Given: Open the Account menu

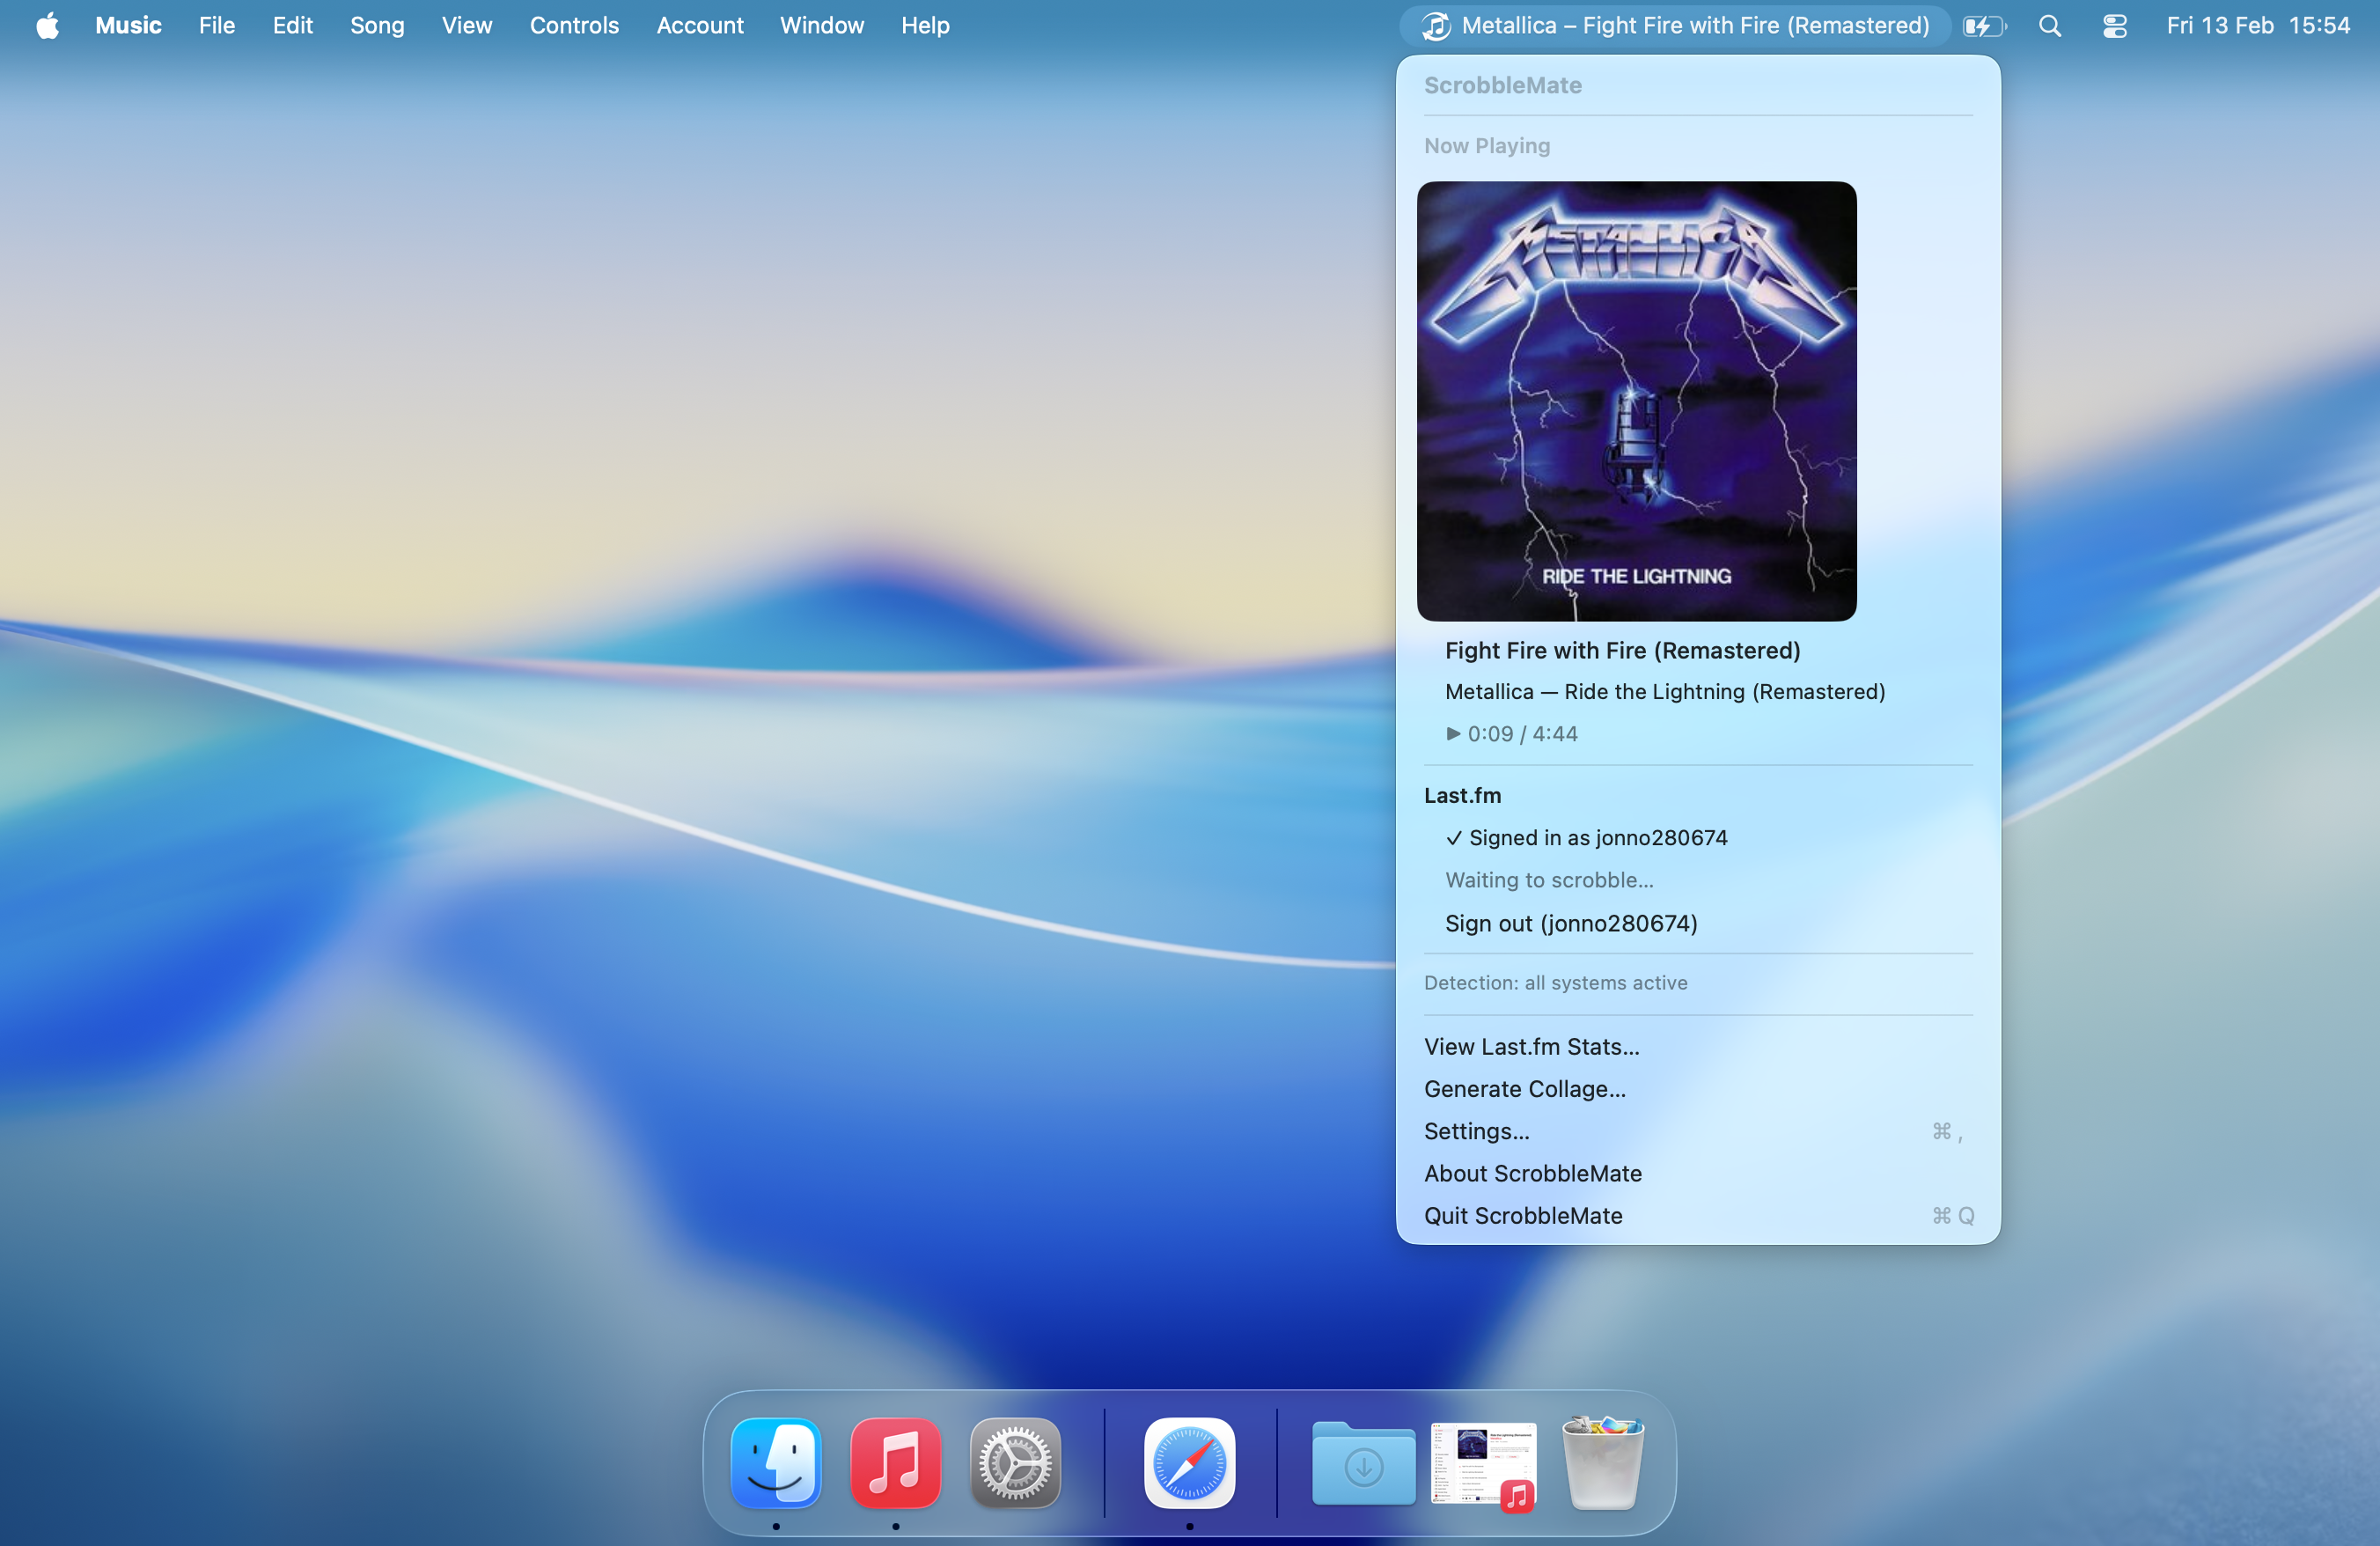Looking at the screenshot, I should pyautogui.click(x=699, y=26).
